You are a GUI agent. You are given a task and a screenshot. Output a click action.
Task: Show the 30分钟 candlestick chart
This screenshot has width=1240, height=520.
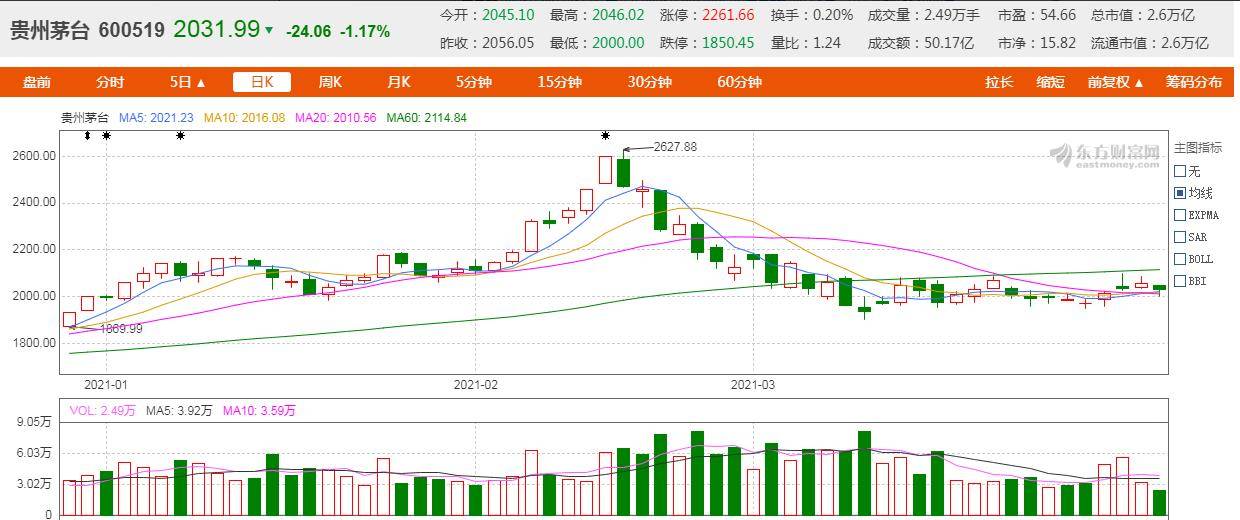pyautogui.click(x=649, y=82)
